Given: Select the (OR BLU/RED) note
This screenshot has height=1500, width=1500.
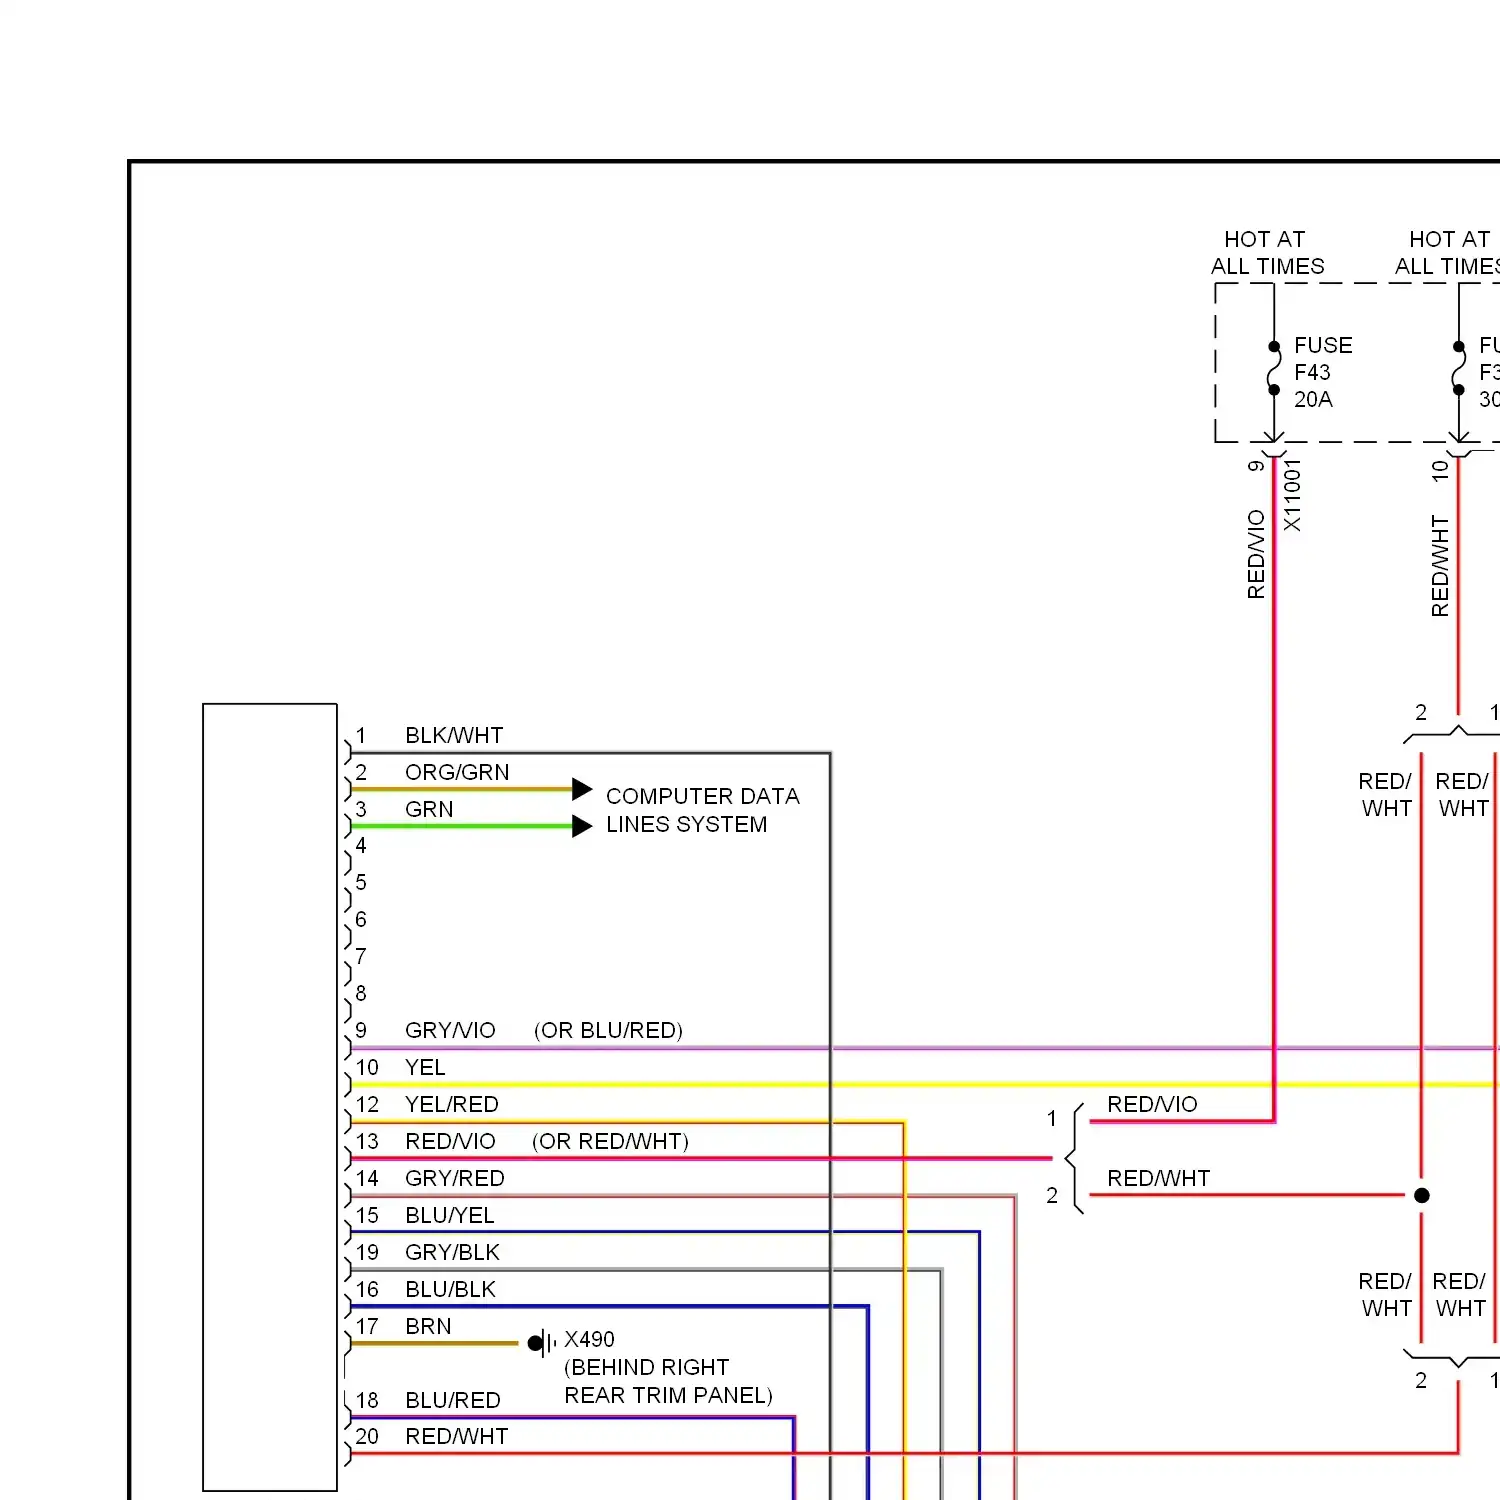Looking at the screenshot, I should click(x=608, y=1030).
